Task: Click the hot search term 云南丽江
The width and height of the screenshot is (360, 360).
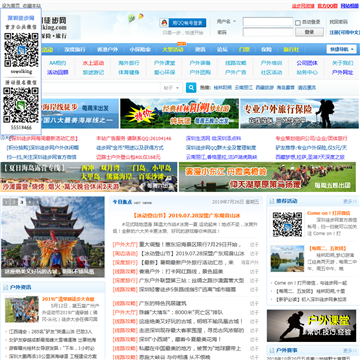Action: click(243, 88)
